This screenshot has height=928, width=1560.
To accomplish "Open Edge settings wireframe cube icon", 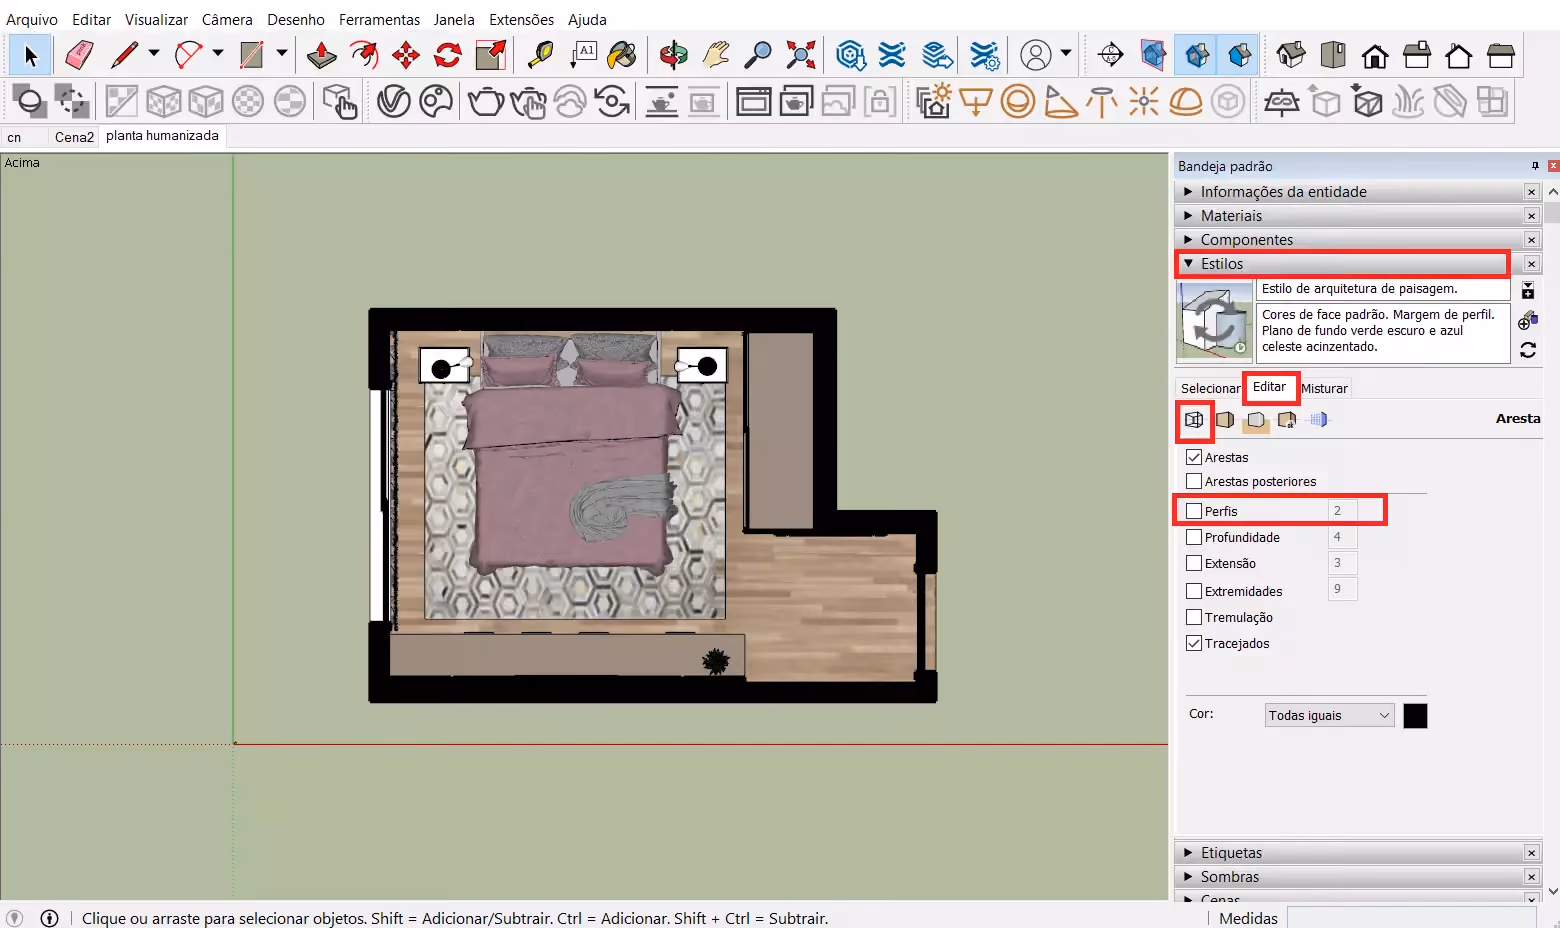I will coord(1194,420).
